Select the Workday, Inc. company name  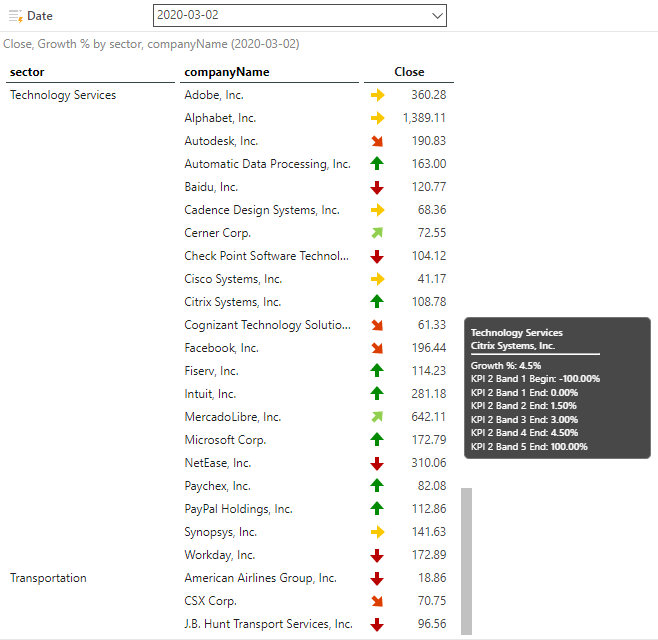[220, 555]
